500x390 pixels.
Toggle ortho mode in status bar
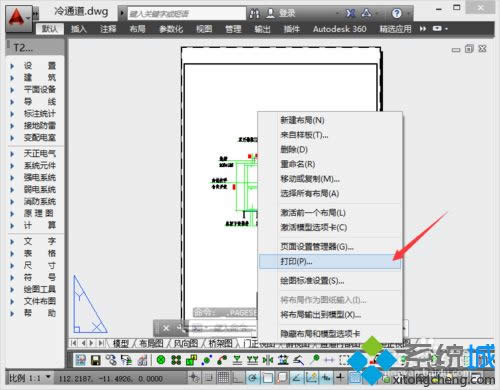pos(238,378)
